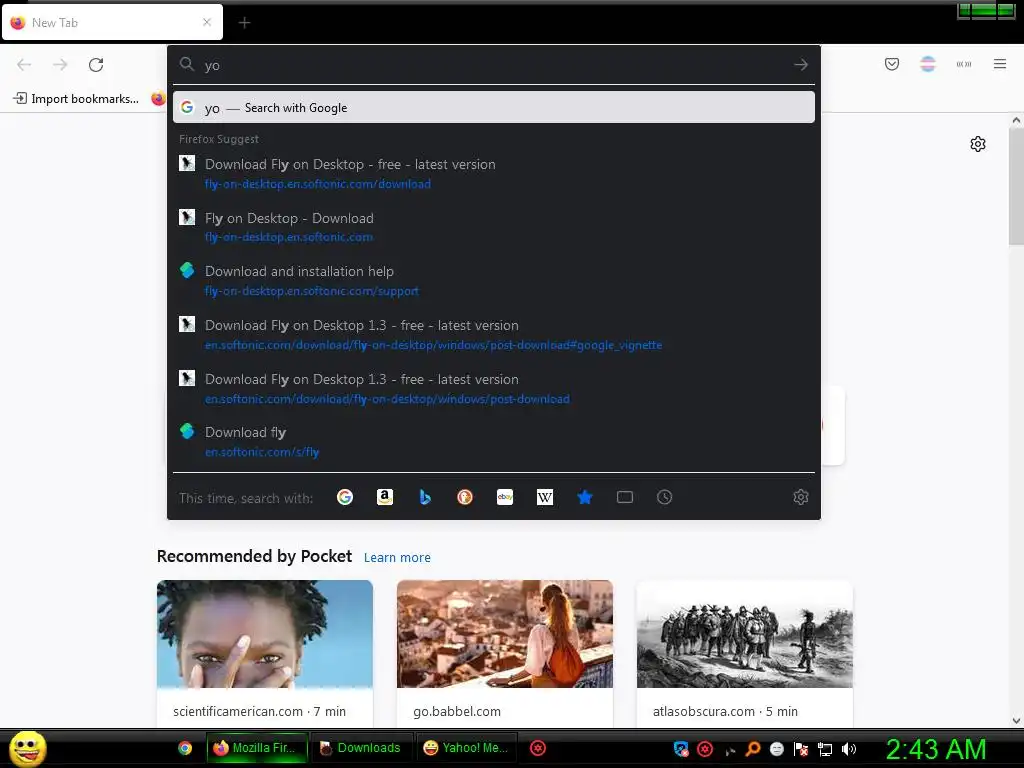Search this time with eBay icon
The height and width of the screenshot is (768, 1024).
tap(505, 498)
